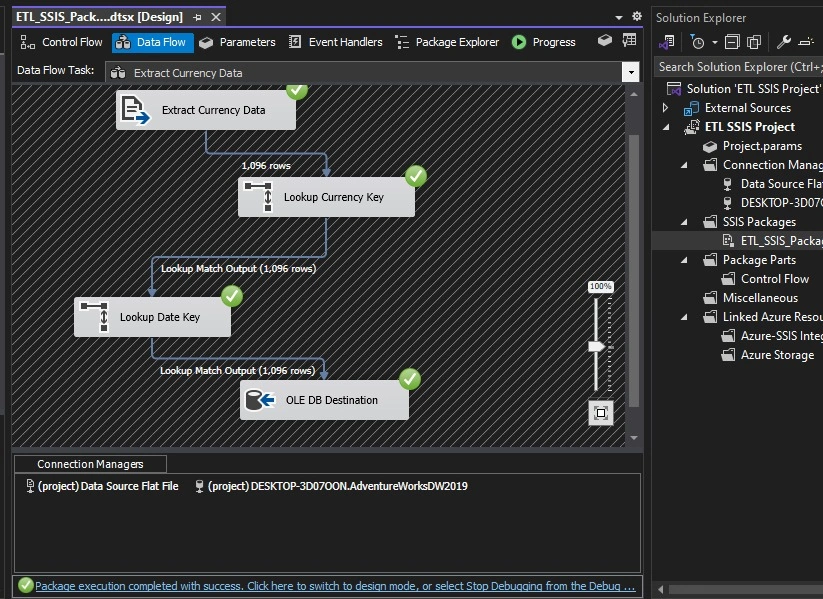This screenshot has width=823, height=599.
Task: Click the lookup icon on Lookup Date Key
Action: coord(94,317)
